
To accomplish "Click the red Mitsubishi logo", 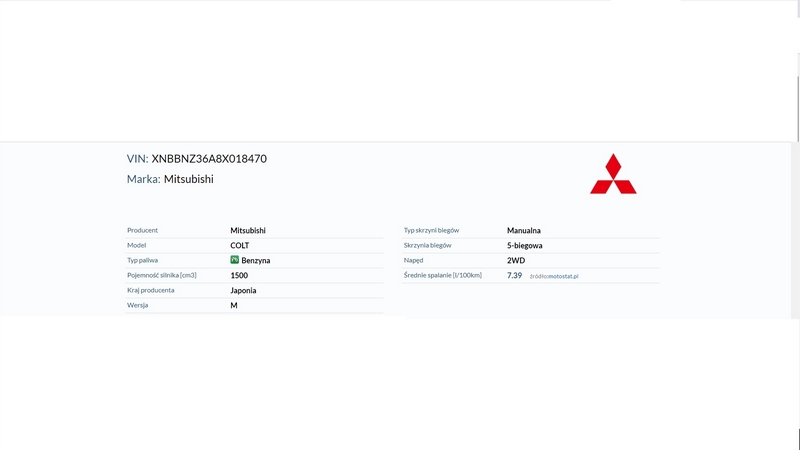I will click(613, 173).
